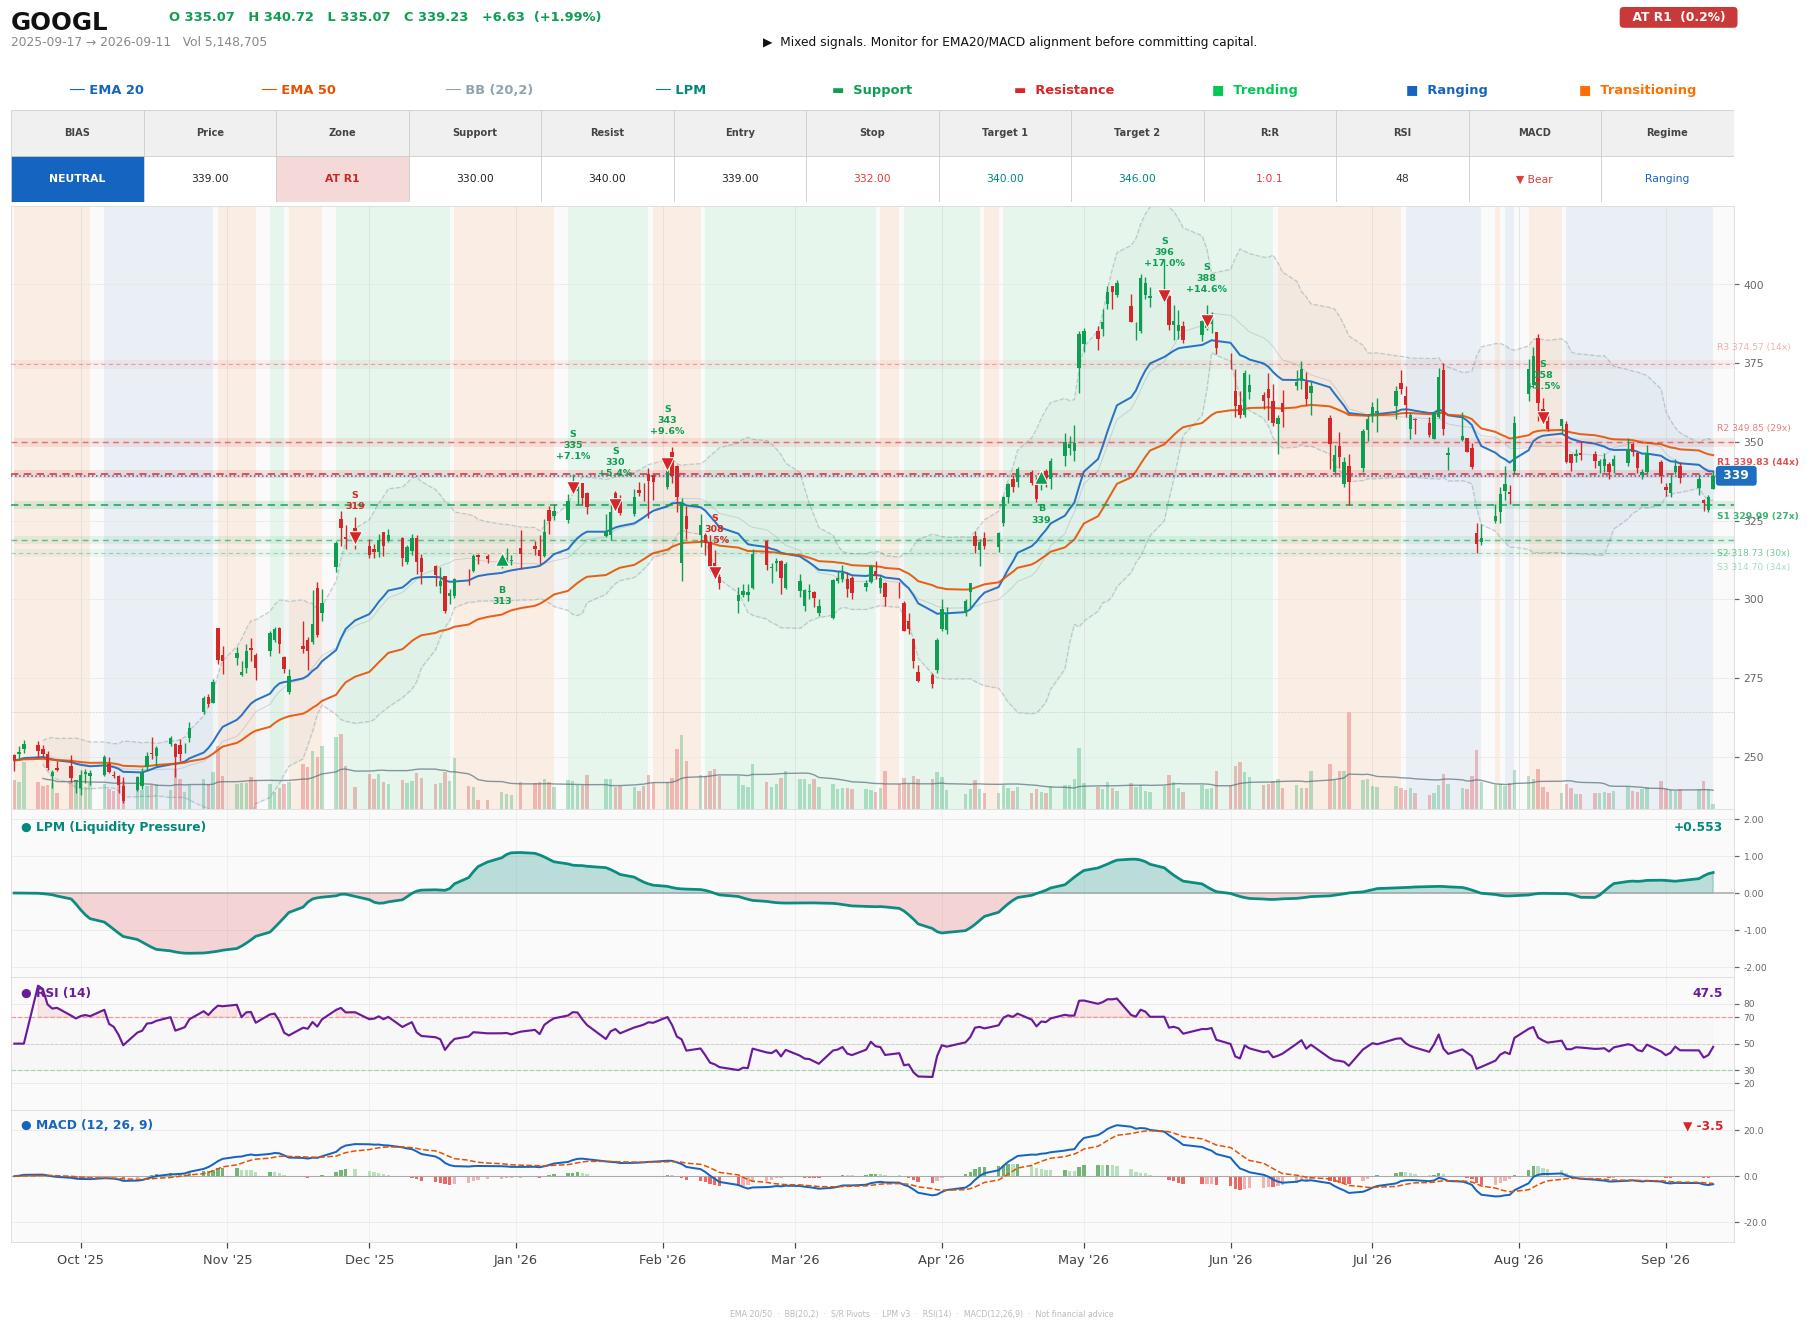Click the green Support legend entry
This screenshot has height=1330, width=1810.
click(872, 90)
